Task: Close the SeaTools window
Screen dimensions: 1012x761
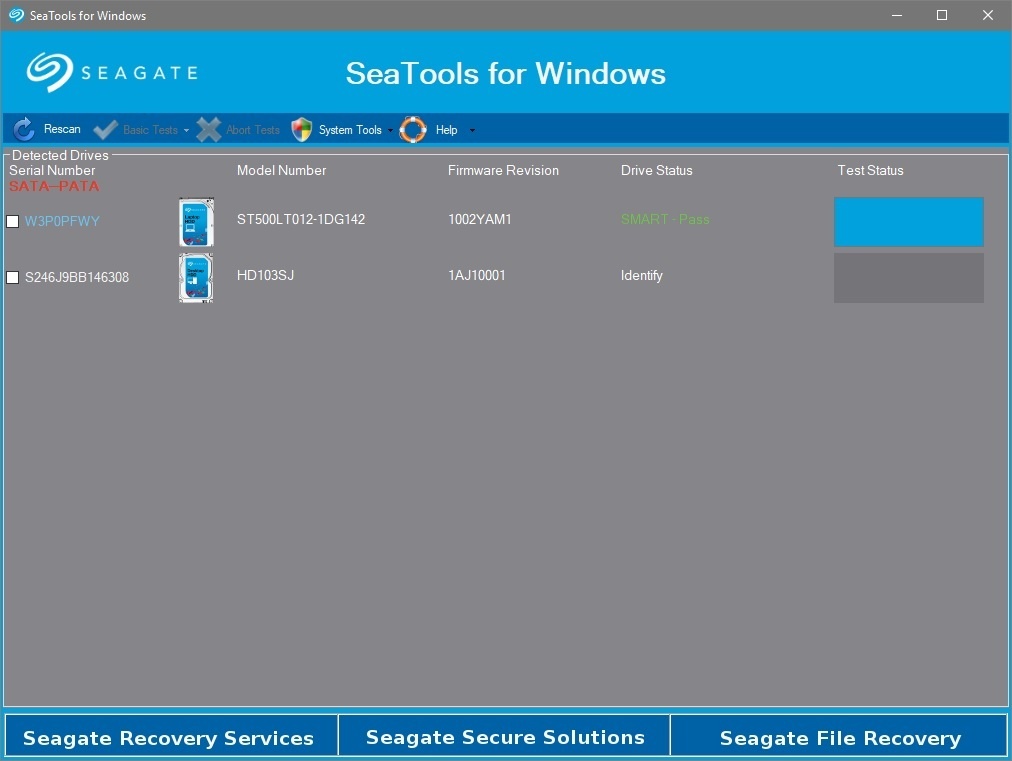Action: click(987, 15)
